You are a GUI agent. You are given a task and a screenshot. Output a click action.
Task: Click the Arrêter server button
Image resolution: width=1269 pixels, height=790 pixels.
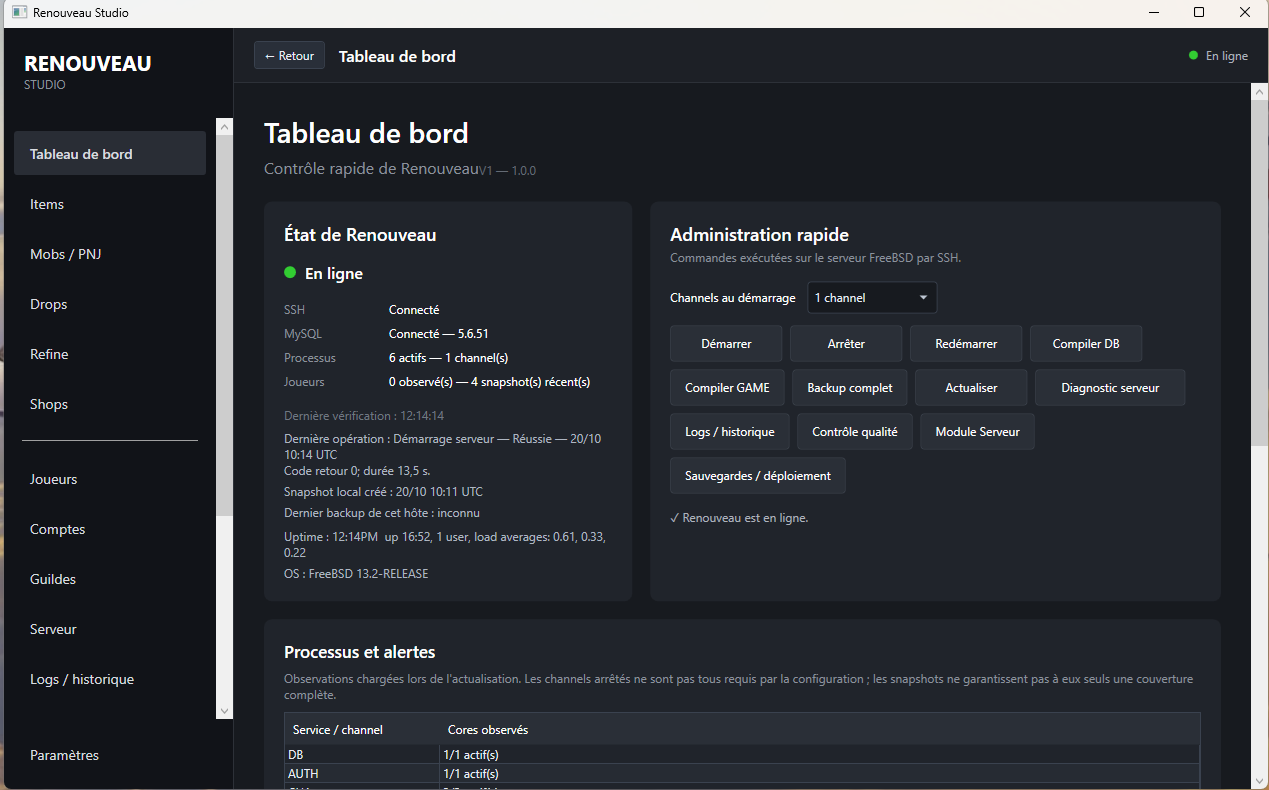coord(846,343)
